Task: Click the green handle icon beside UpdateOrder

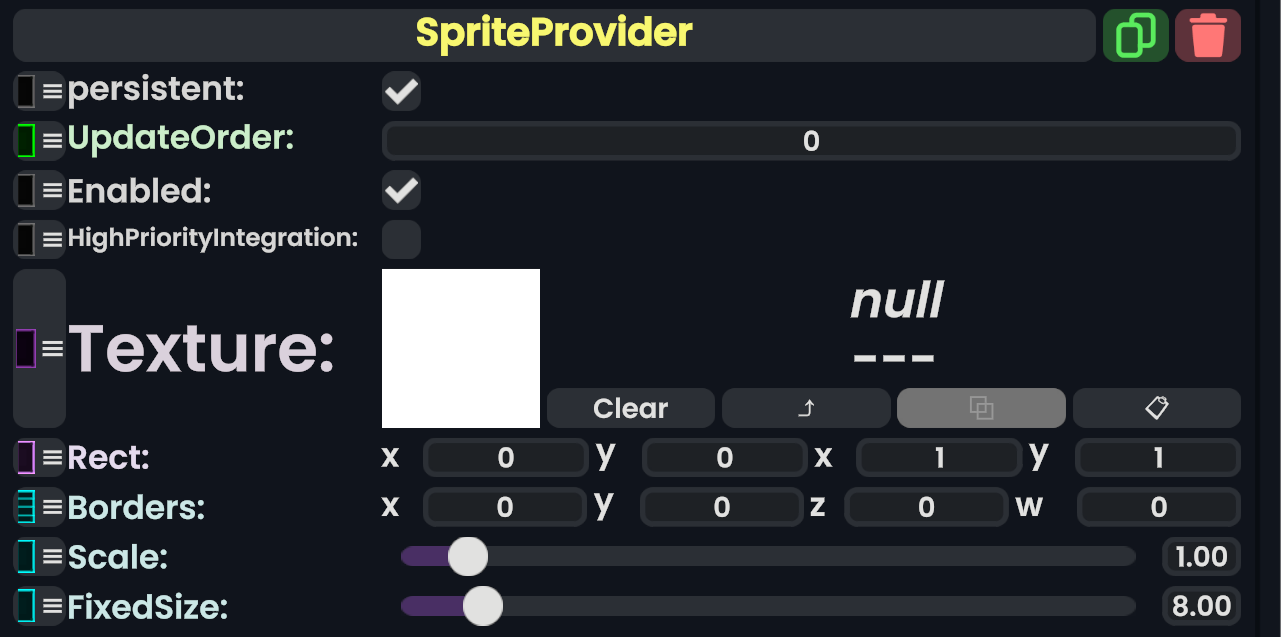Action: click(27, 140)
